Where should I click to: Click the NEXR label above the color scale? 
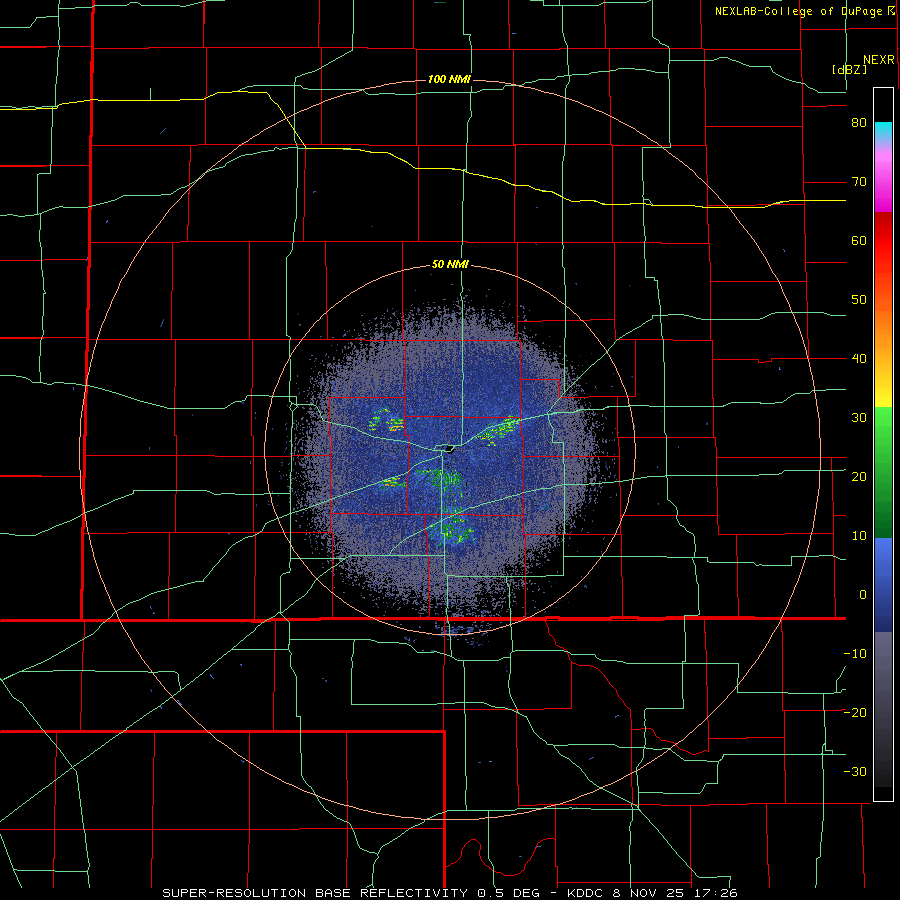pos(878,60)
